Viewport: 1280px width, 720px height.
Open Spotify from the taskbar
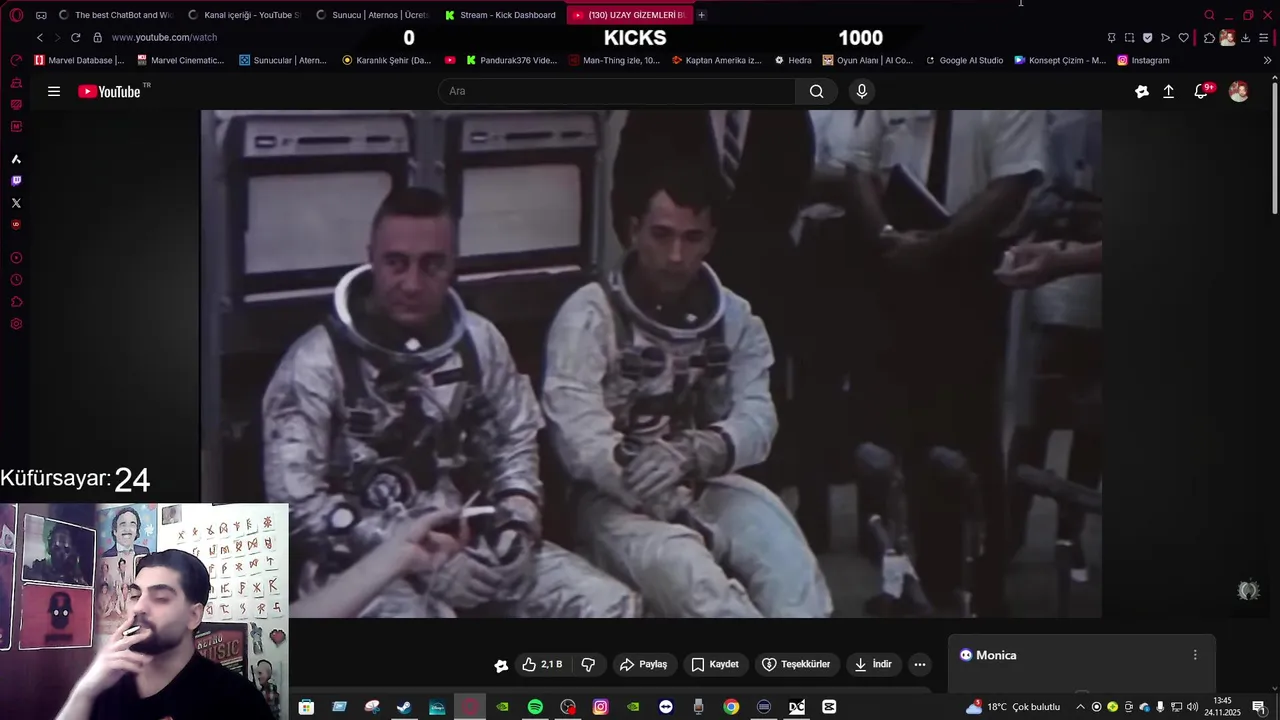pos(535,707)
